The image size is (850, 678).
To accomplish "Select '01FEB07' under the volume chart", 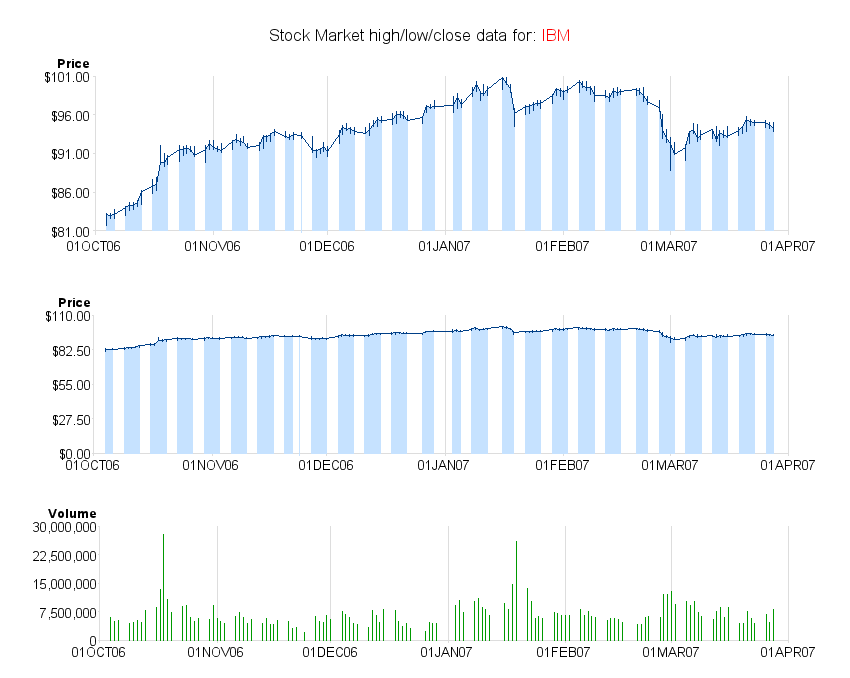I will click(x=563, y=651).
